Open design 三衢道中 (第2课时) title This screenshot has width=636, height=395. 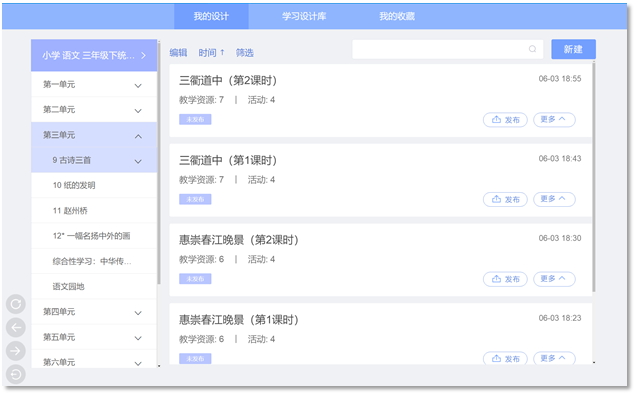click(228, 80)
